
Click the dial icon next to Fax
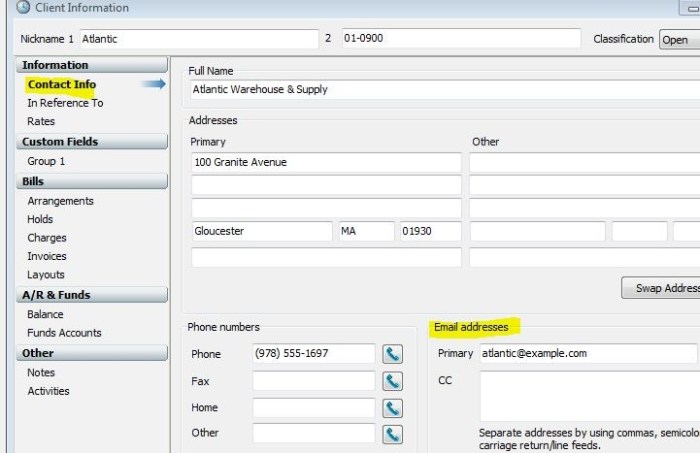(392, 381)
